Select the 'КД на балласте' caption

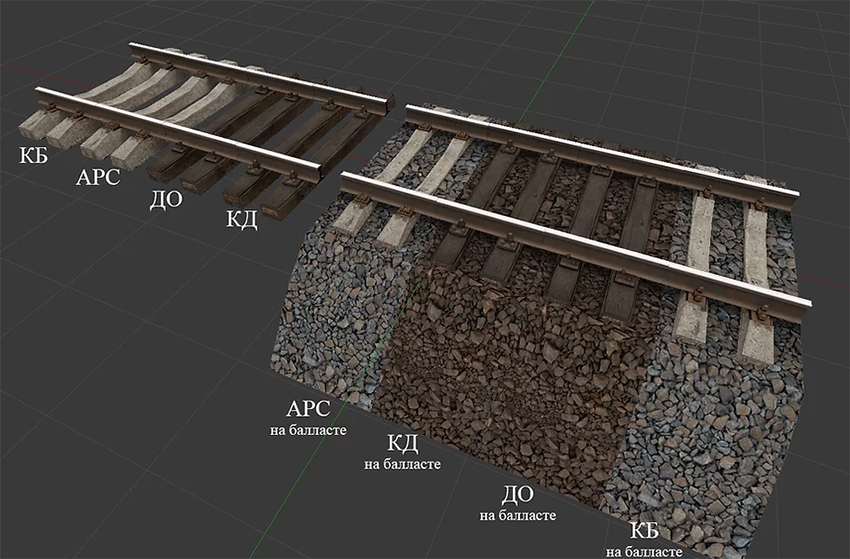coord(402,452)
